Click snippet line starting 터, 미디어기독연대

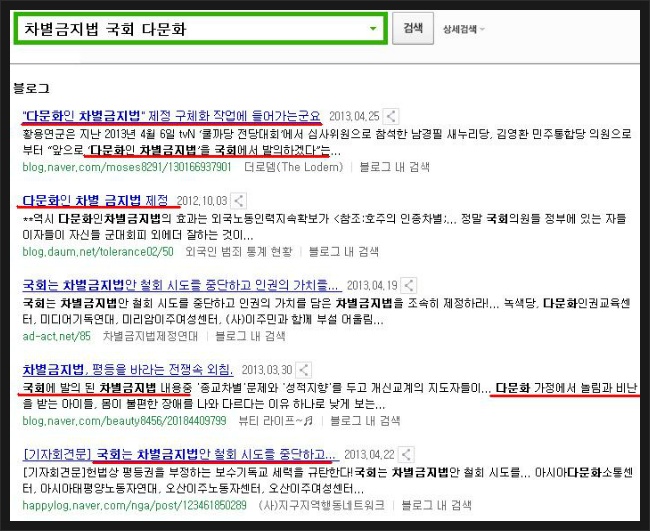click(203, 320)
